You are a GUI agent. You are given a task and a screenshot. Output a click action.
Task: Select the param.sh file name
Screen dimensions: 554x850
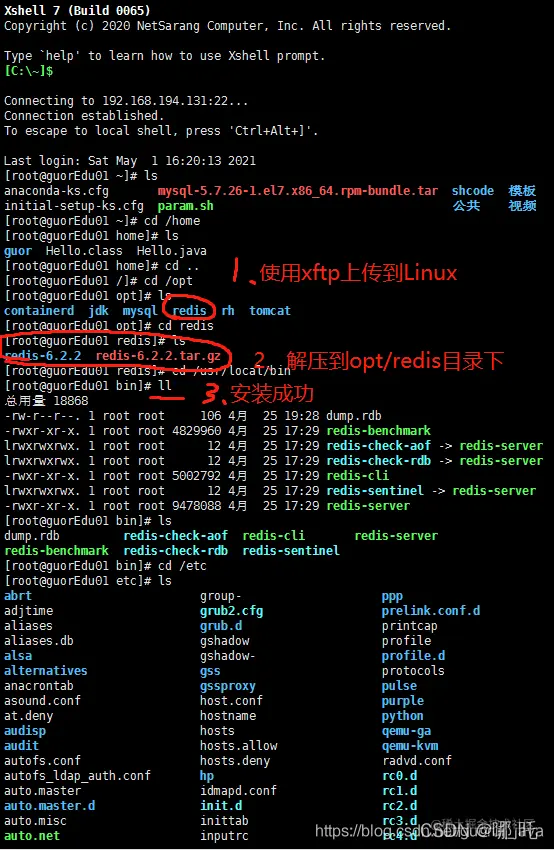click(185, 206)
